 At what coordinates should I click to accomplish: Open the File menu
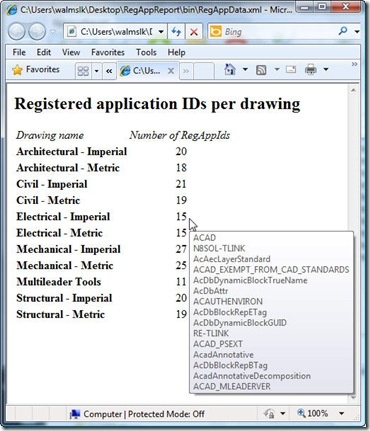pos(19,52)
